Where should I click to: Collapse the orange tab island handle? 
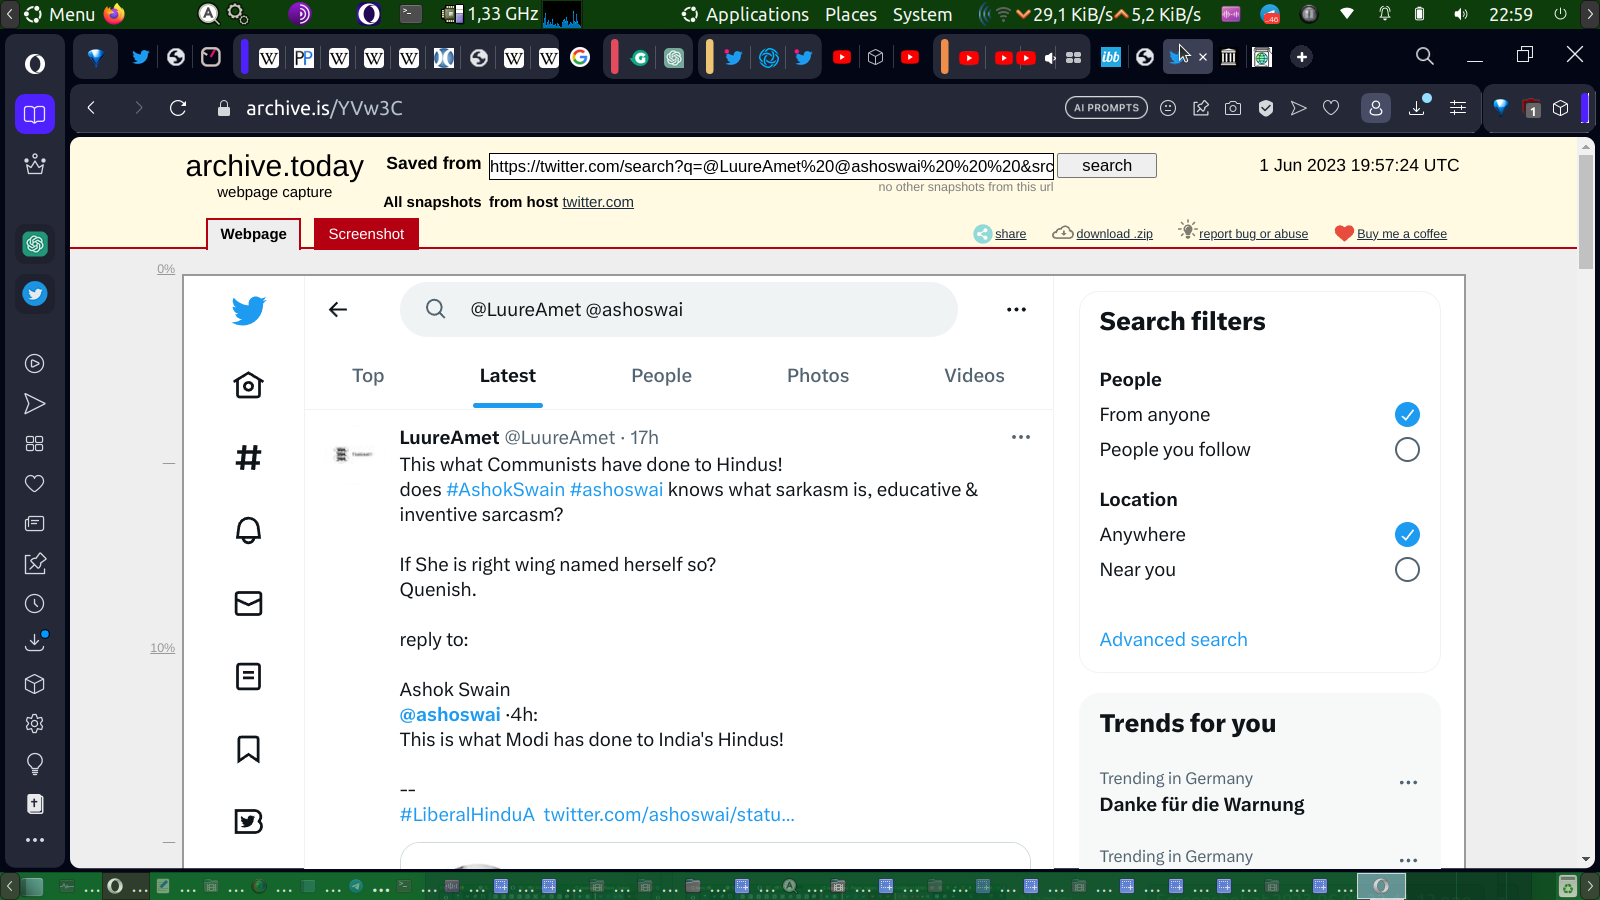point(944,57)
